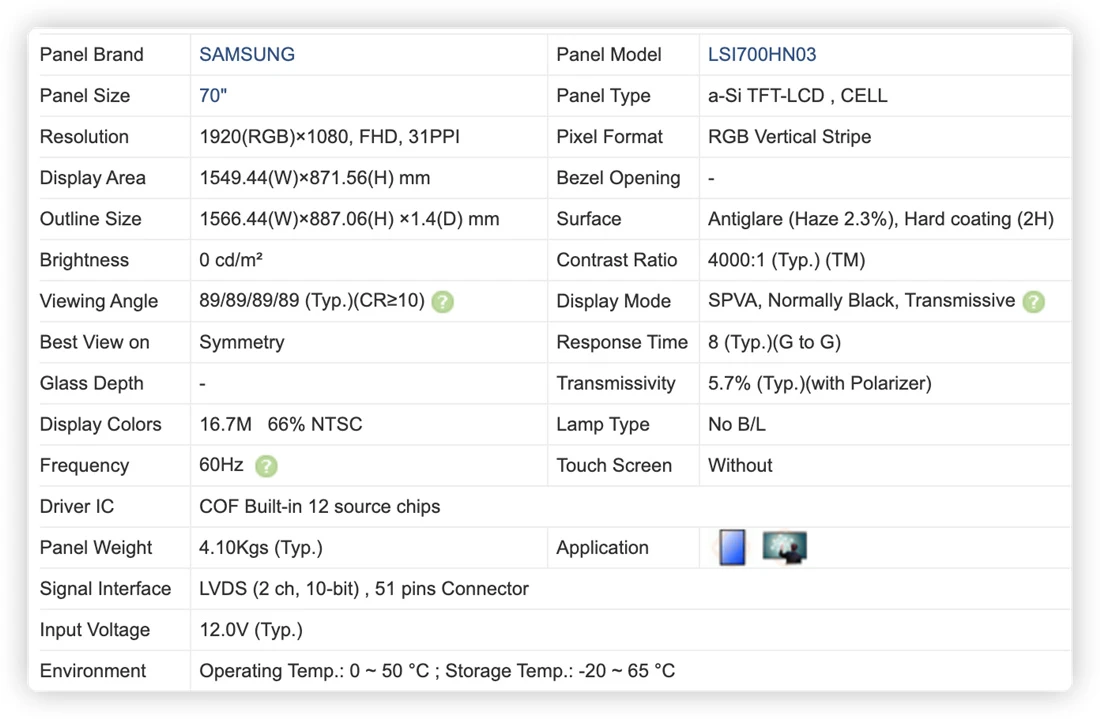Open the help icon beside Viewing Angle value

[443, 302]
